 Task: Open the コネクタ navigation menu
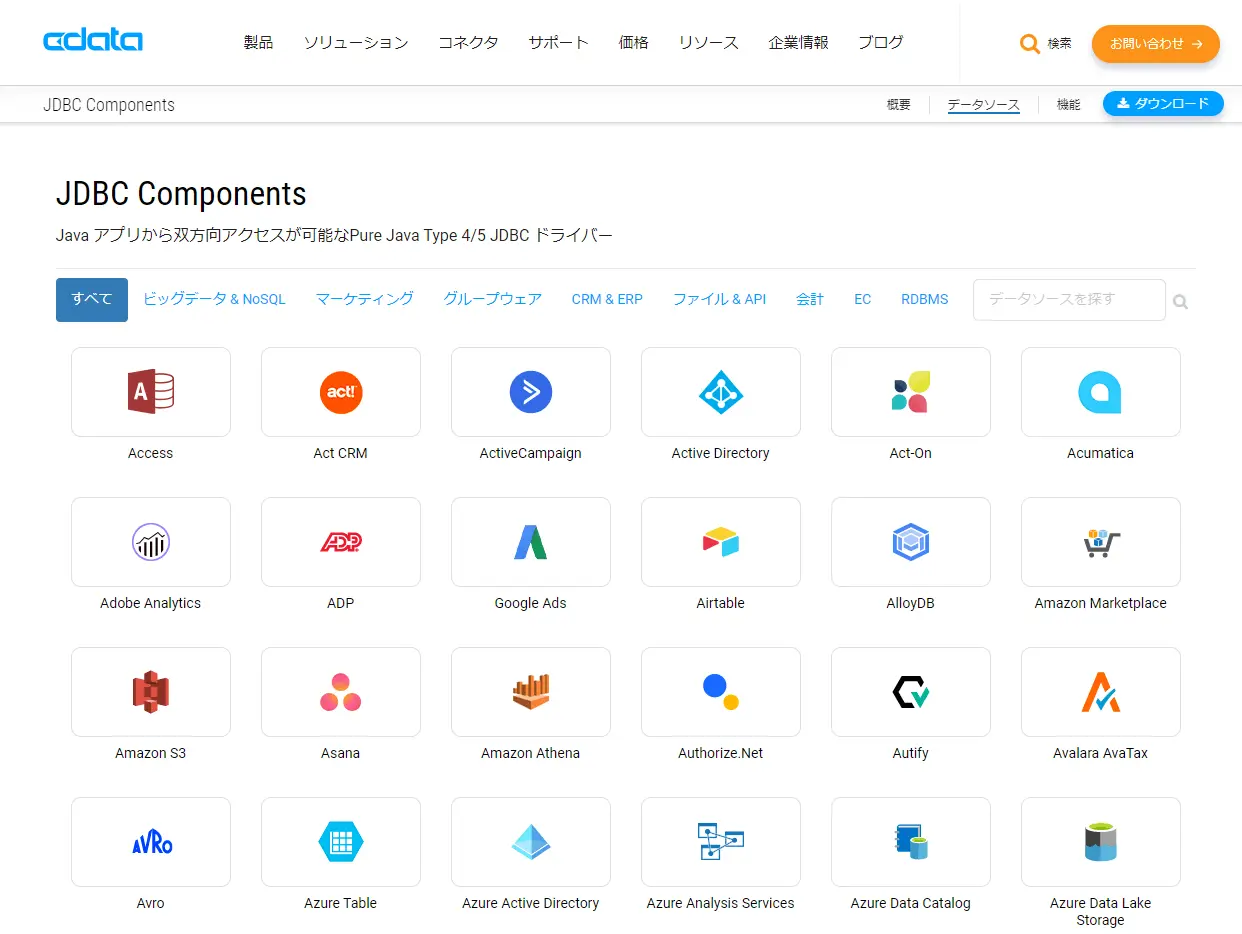(x=468, y=42)
